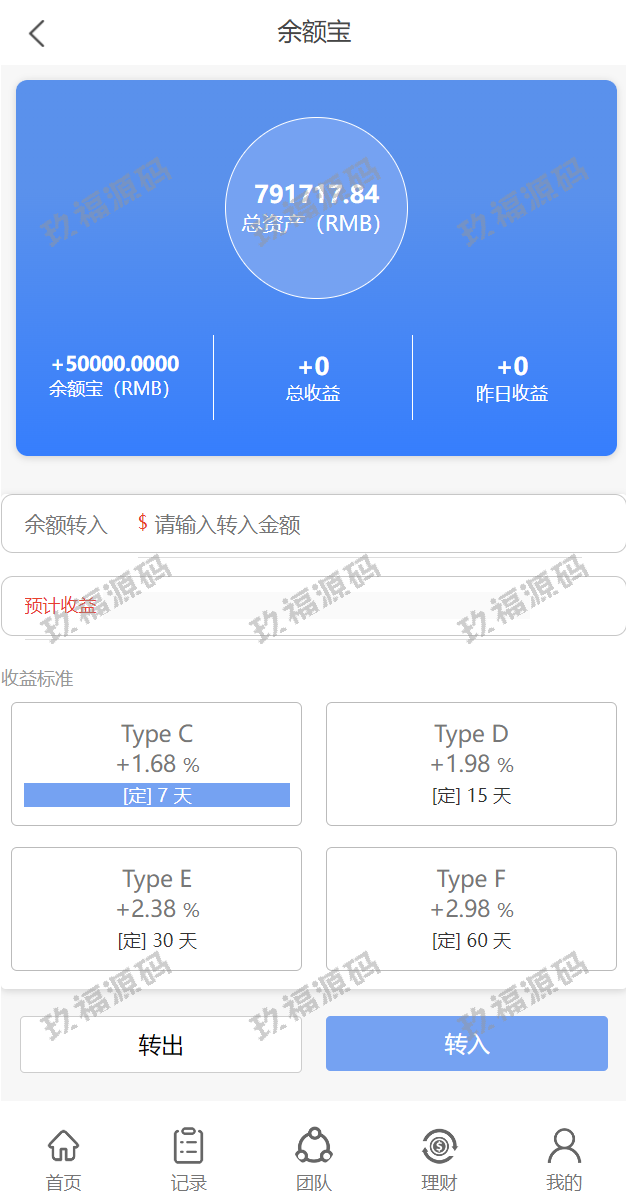Viewport: 626px width, 1191px height.
Task: Open the 团队 team icon
Action: 313,1146
